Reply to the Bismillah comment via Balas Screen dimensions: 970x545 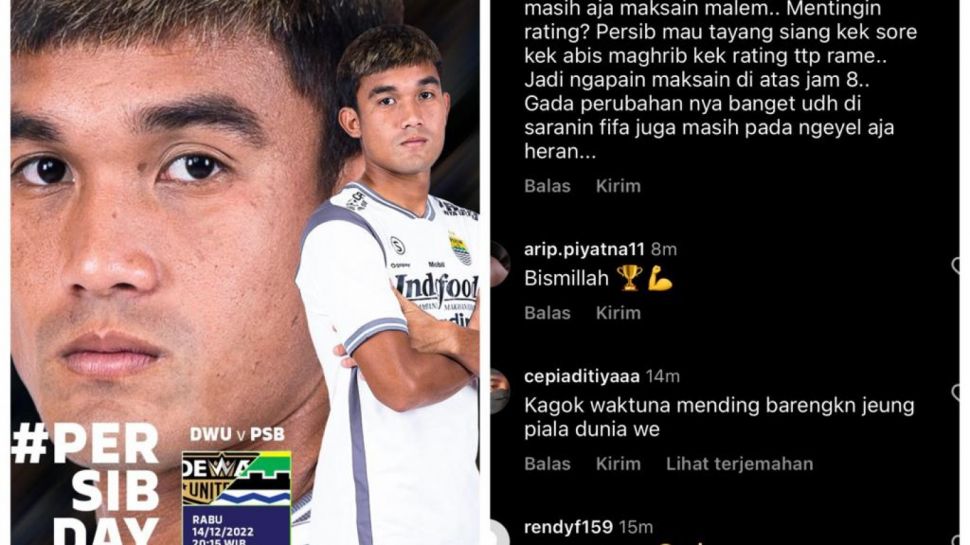(x=547, y=312)
